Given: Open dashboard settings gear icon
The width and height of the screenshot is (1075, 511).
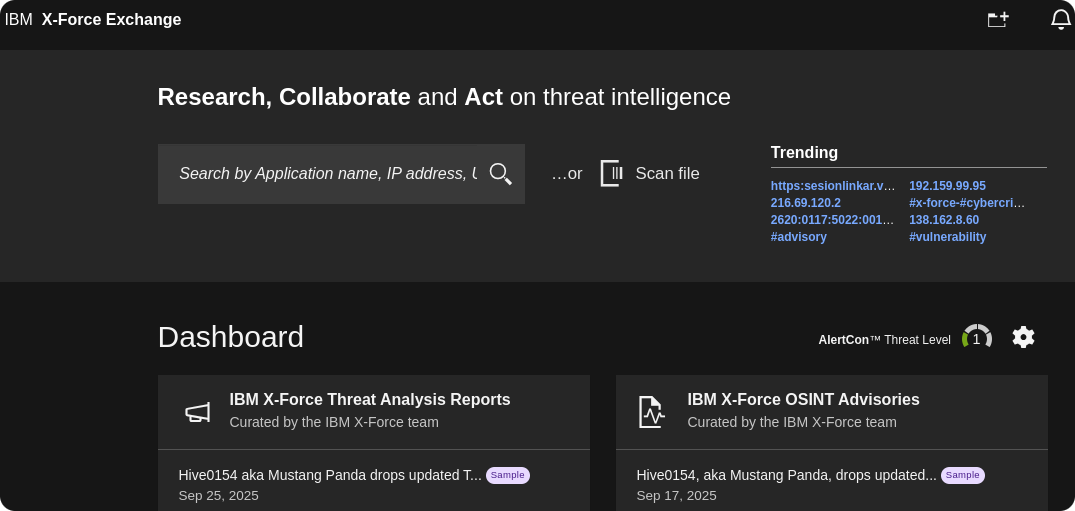Looking at the screenshot, I should (1023, 337).
